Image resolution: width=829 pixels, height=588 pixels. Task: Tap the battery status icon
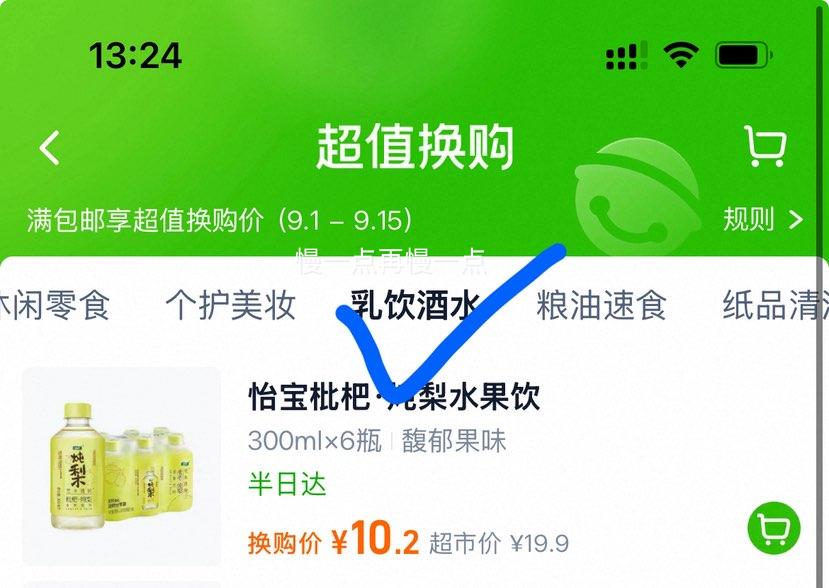pos(744,55)
